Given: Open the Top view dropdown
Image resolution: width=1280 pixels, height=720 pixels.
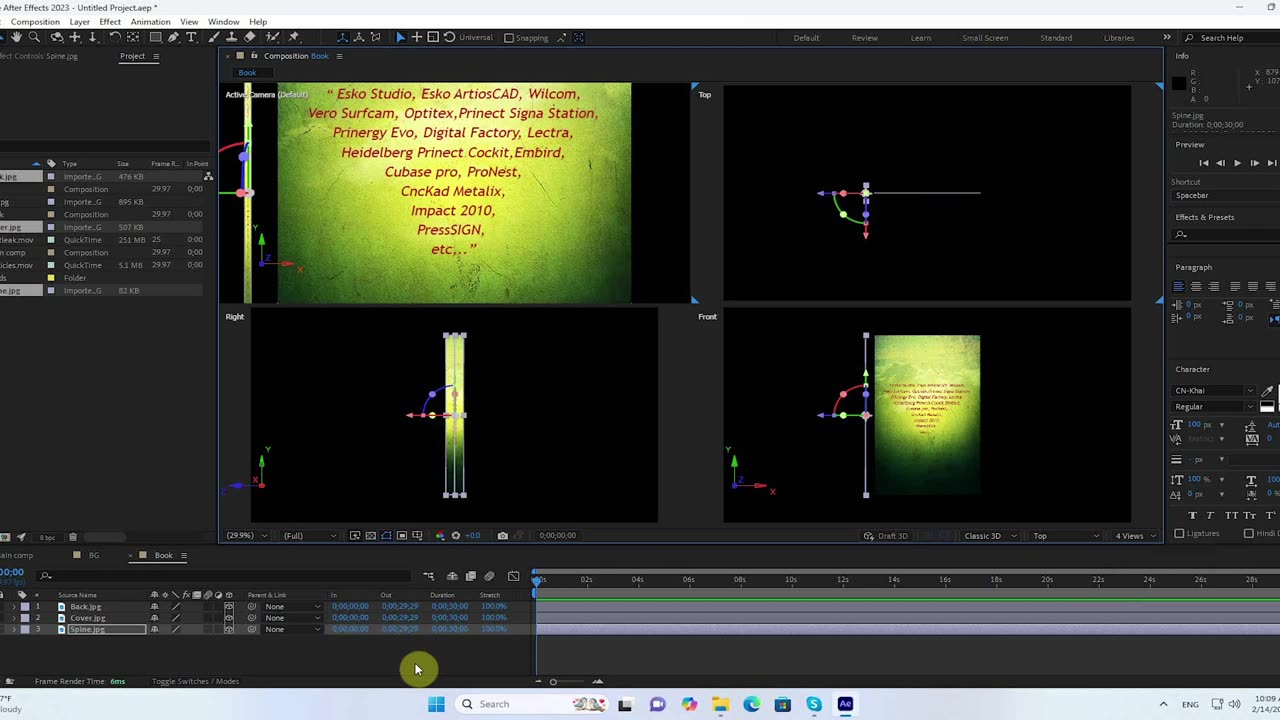Looking at the screenshot, I should (x=1068, y=536).
